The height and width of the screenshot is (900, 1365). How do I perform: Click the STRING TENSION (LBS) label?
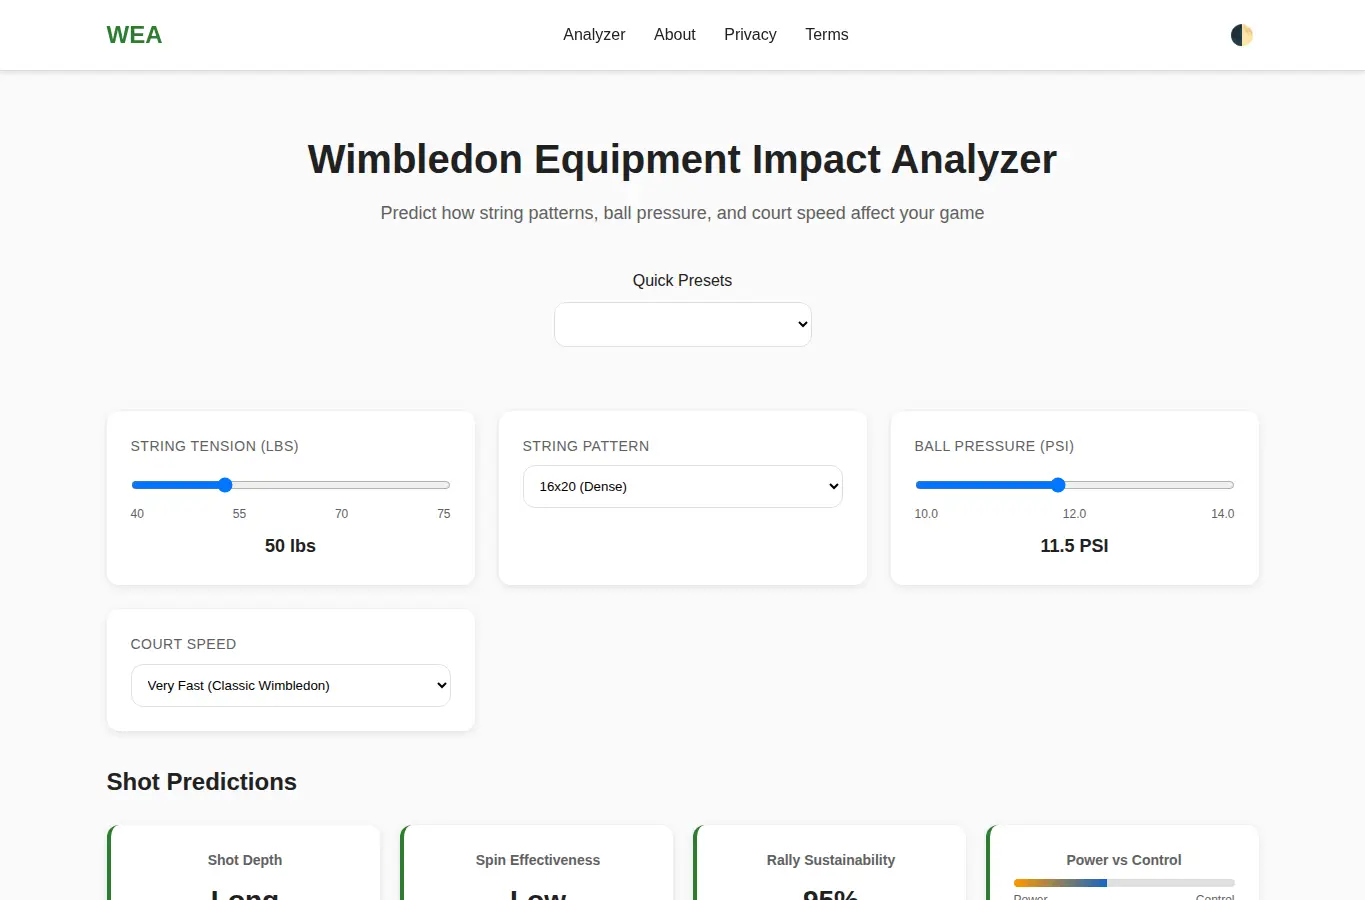[x=215, y=446]
